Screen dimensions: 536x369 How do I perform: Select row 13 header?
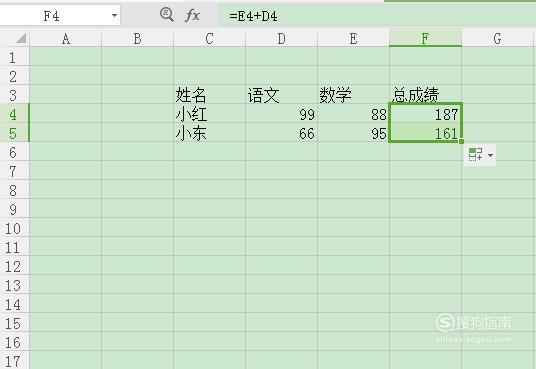14,285
